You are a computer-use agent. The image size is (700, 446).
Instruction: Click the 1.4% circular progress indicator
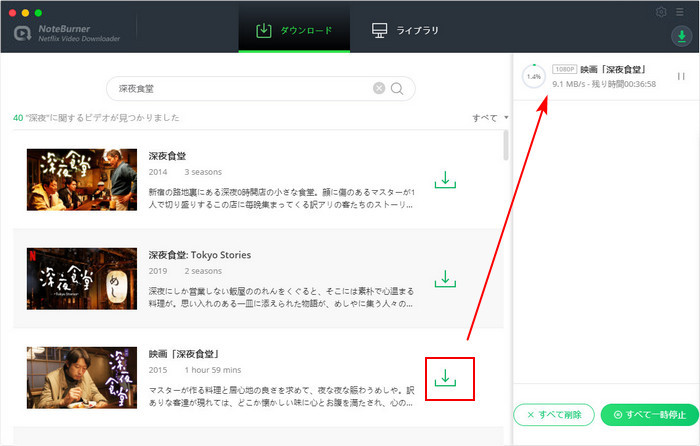tap(534, 76)
